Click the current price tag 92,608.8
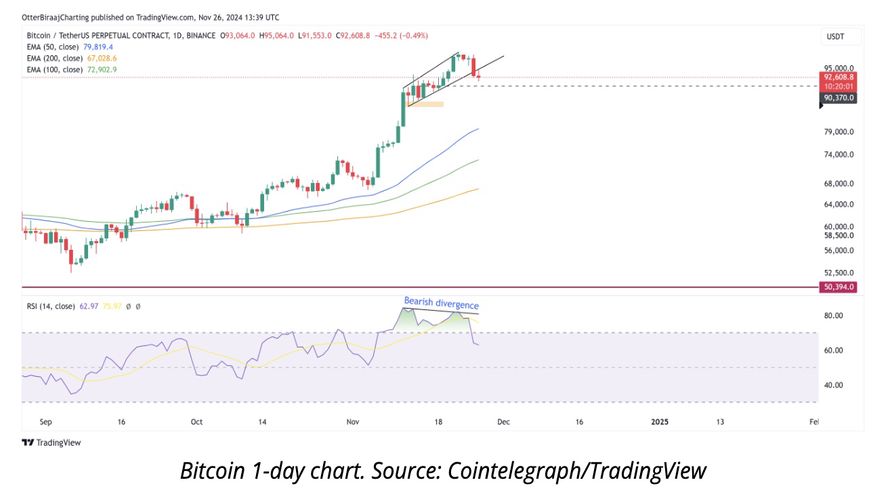Image resolution: width=890 pixels, height=501 pixels. [x=838, y=77]
